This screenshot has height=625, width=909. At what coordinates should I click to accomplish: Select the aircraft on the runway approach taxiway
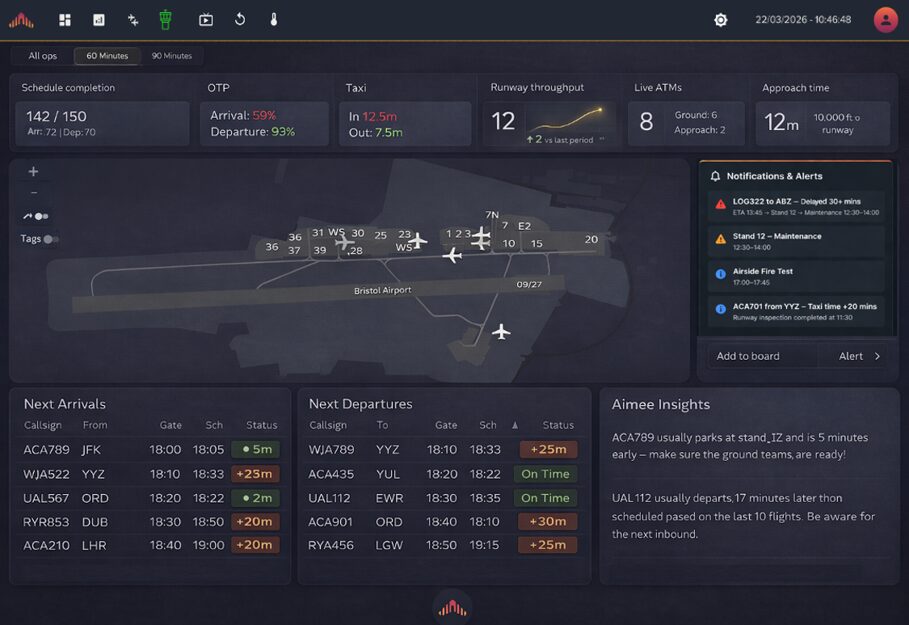(501, 332)
